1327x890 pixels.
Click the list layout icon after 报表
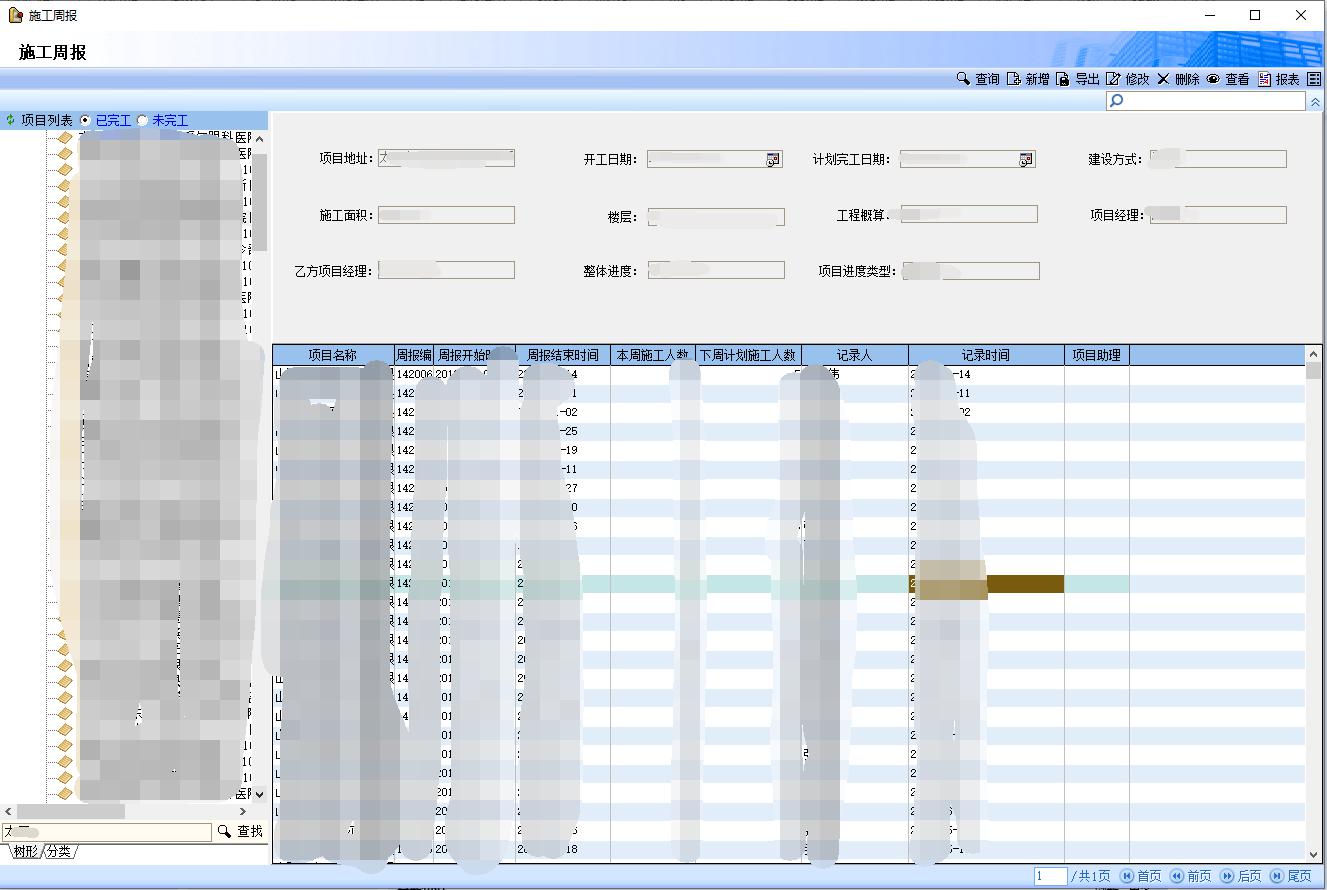(1314, 79)
